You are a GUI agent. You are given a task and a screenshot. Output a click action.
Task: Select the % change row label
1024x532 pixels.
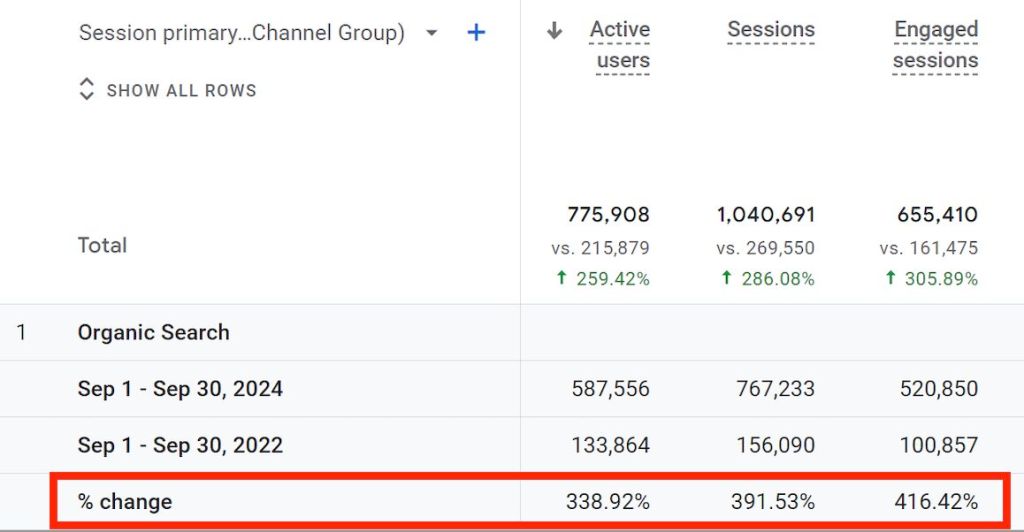tap(125, 501)
